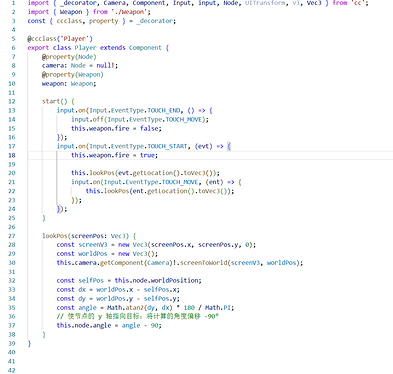
Task: Click line number 12 in the gutter
Action: pos(12,101)
